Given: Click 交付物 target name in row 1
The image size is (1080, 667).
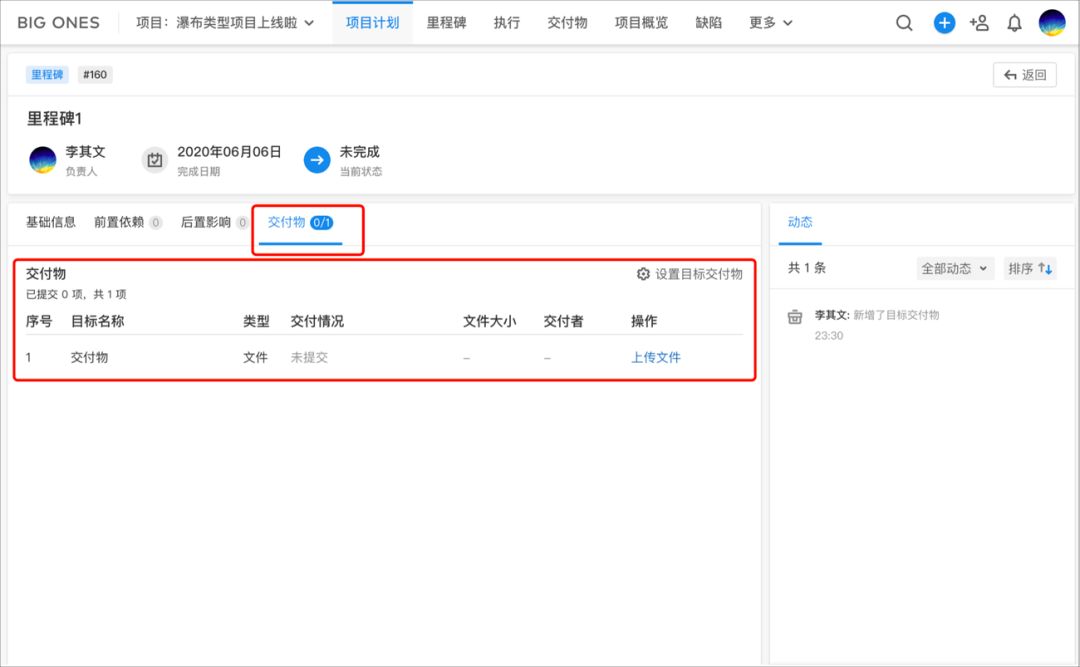Looking at the screenshot, I should 90,358.
